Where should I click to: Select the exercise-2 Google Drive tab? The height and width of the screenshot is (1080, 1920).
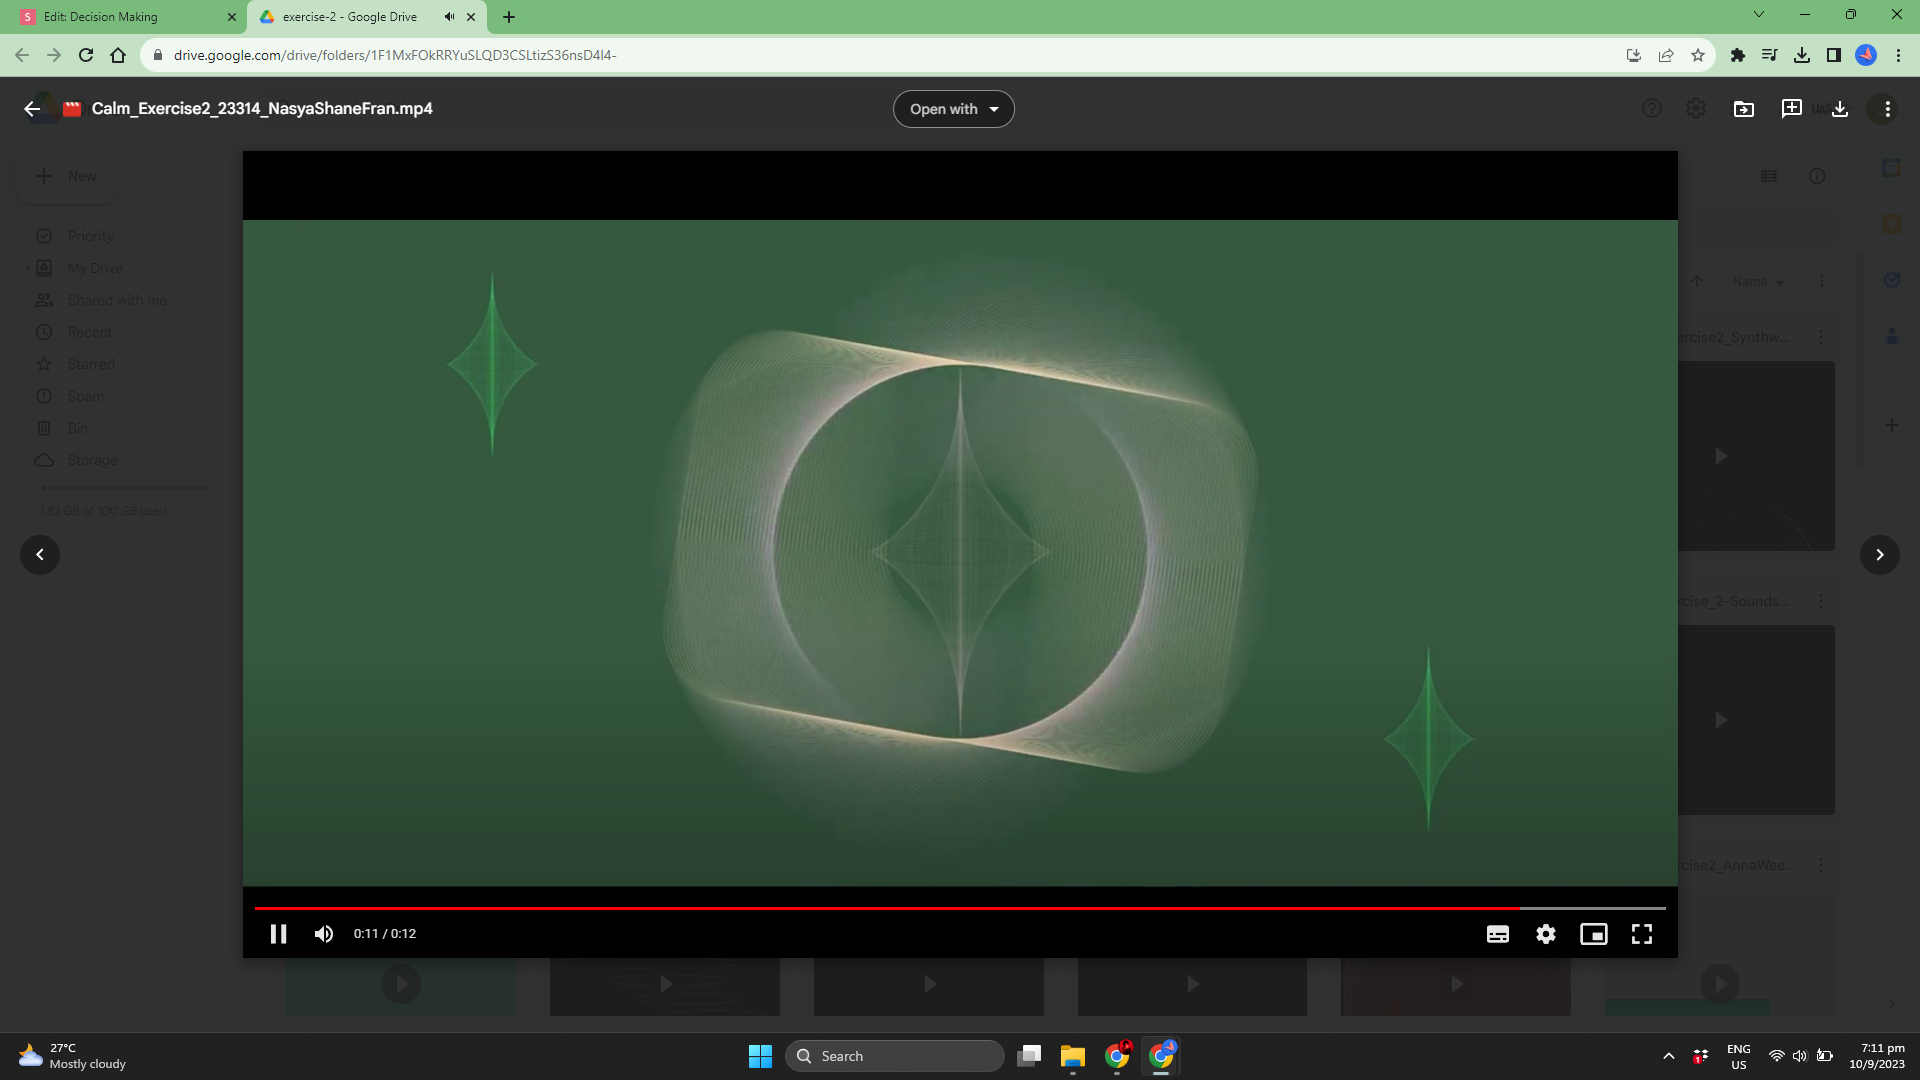click(350, 17)
